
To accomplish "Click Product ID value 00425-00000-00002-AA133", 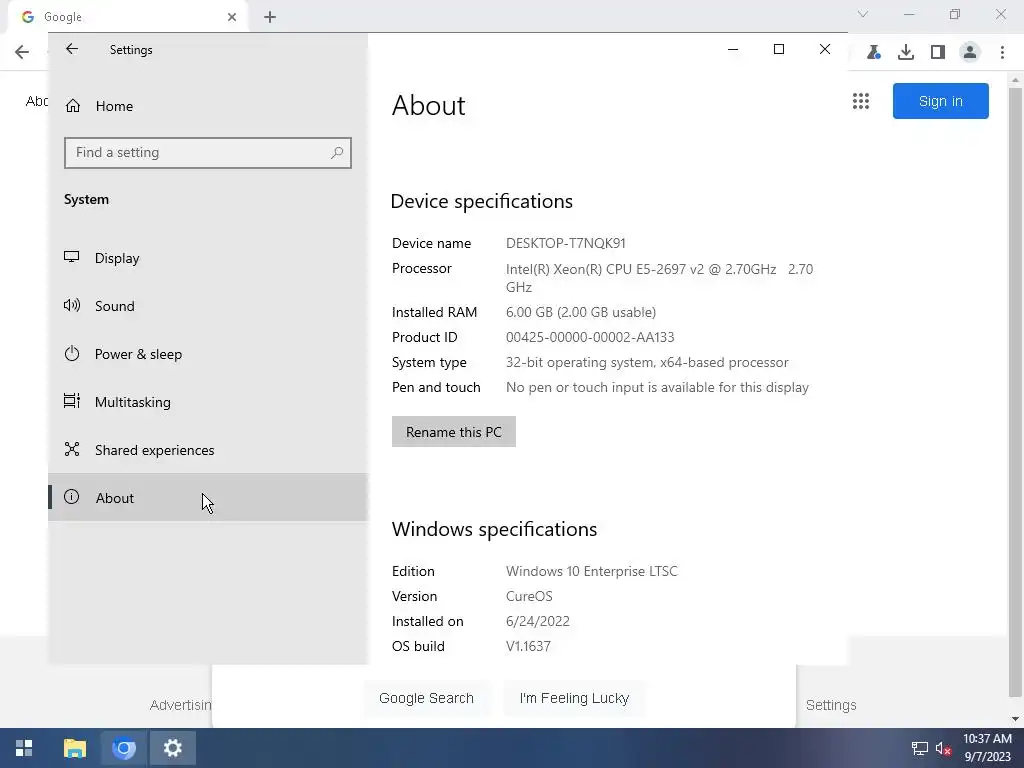I will 590,338.
